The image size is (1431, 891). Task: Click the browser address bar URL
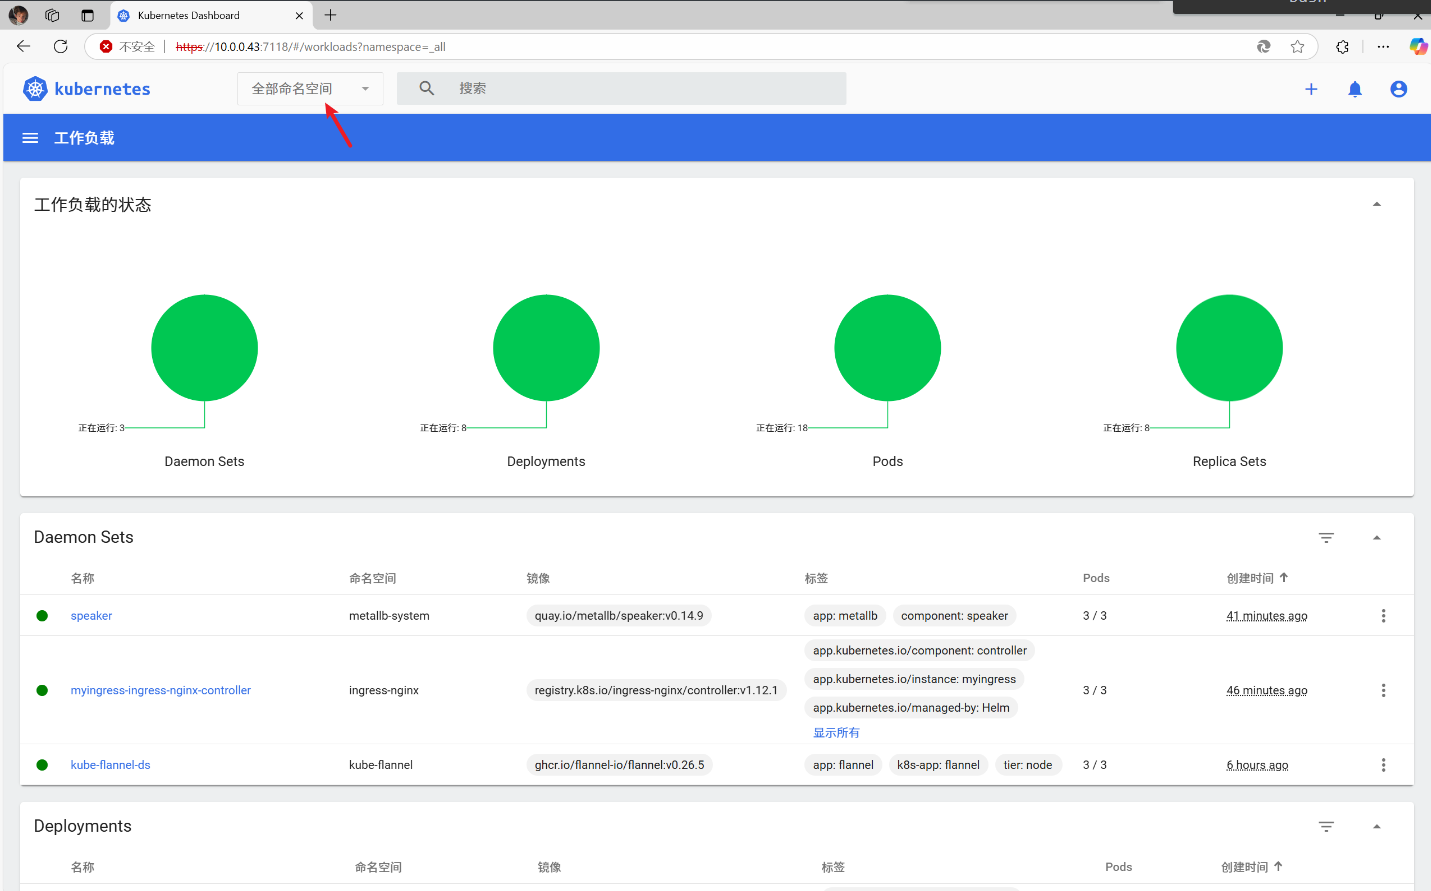click(311, 47)
